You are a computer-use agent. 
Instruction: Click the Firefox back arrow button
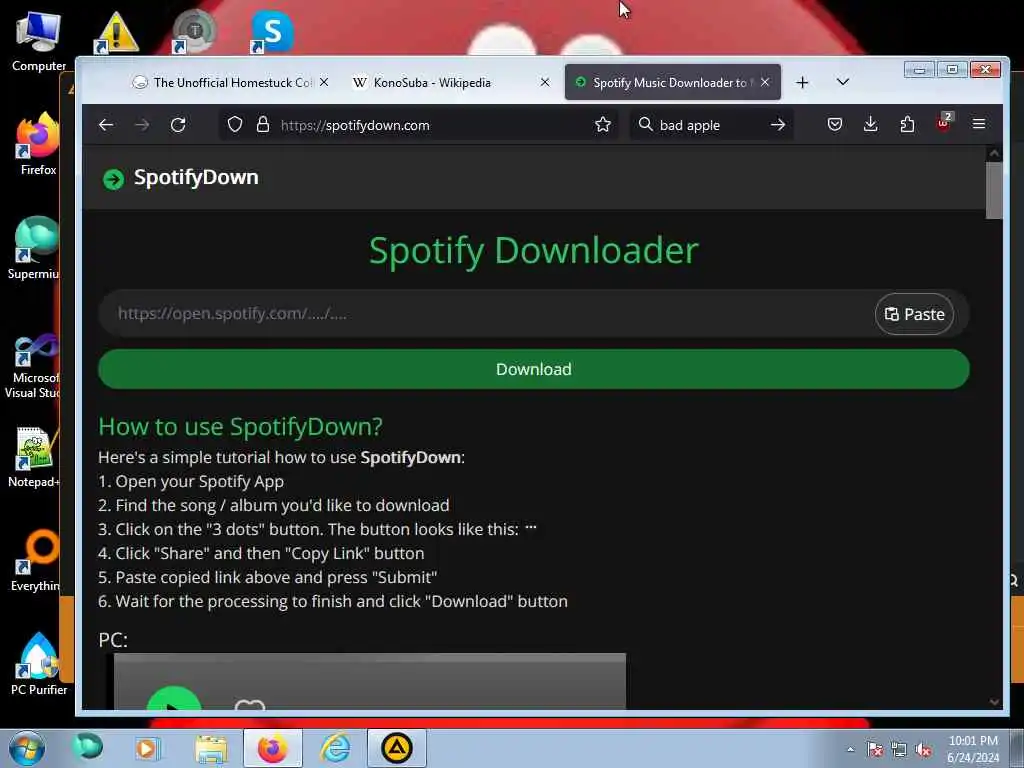click(106, 125)
